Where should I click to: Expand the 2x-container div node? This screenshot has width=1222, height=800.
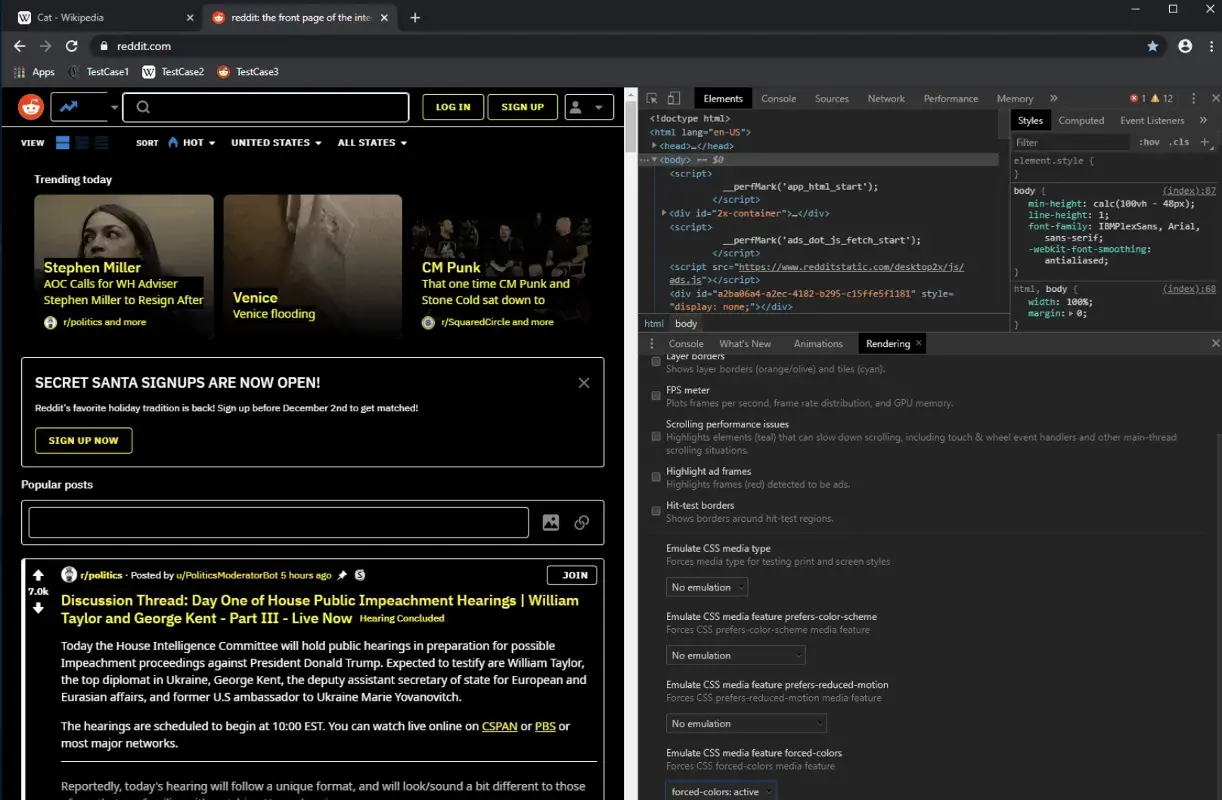click(x=664, y=213)
